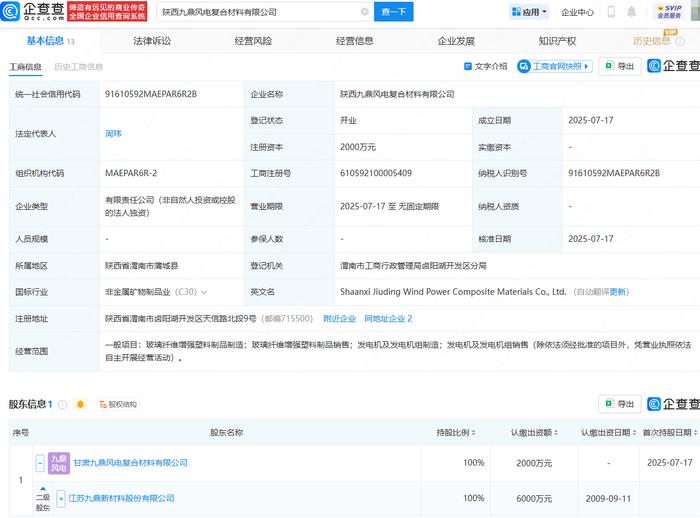Open legal representative 周玮 link

click(x=113, y=134)
